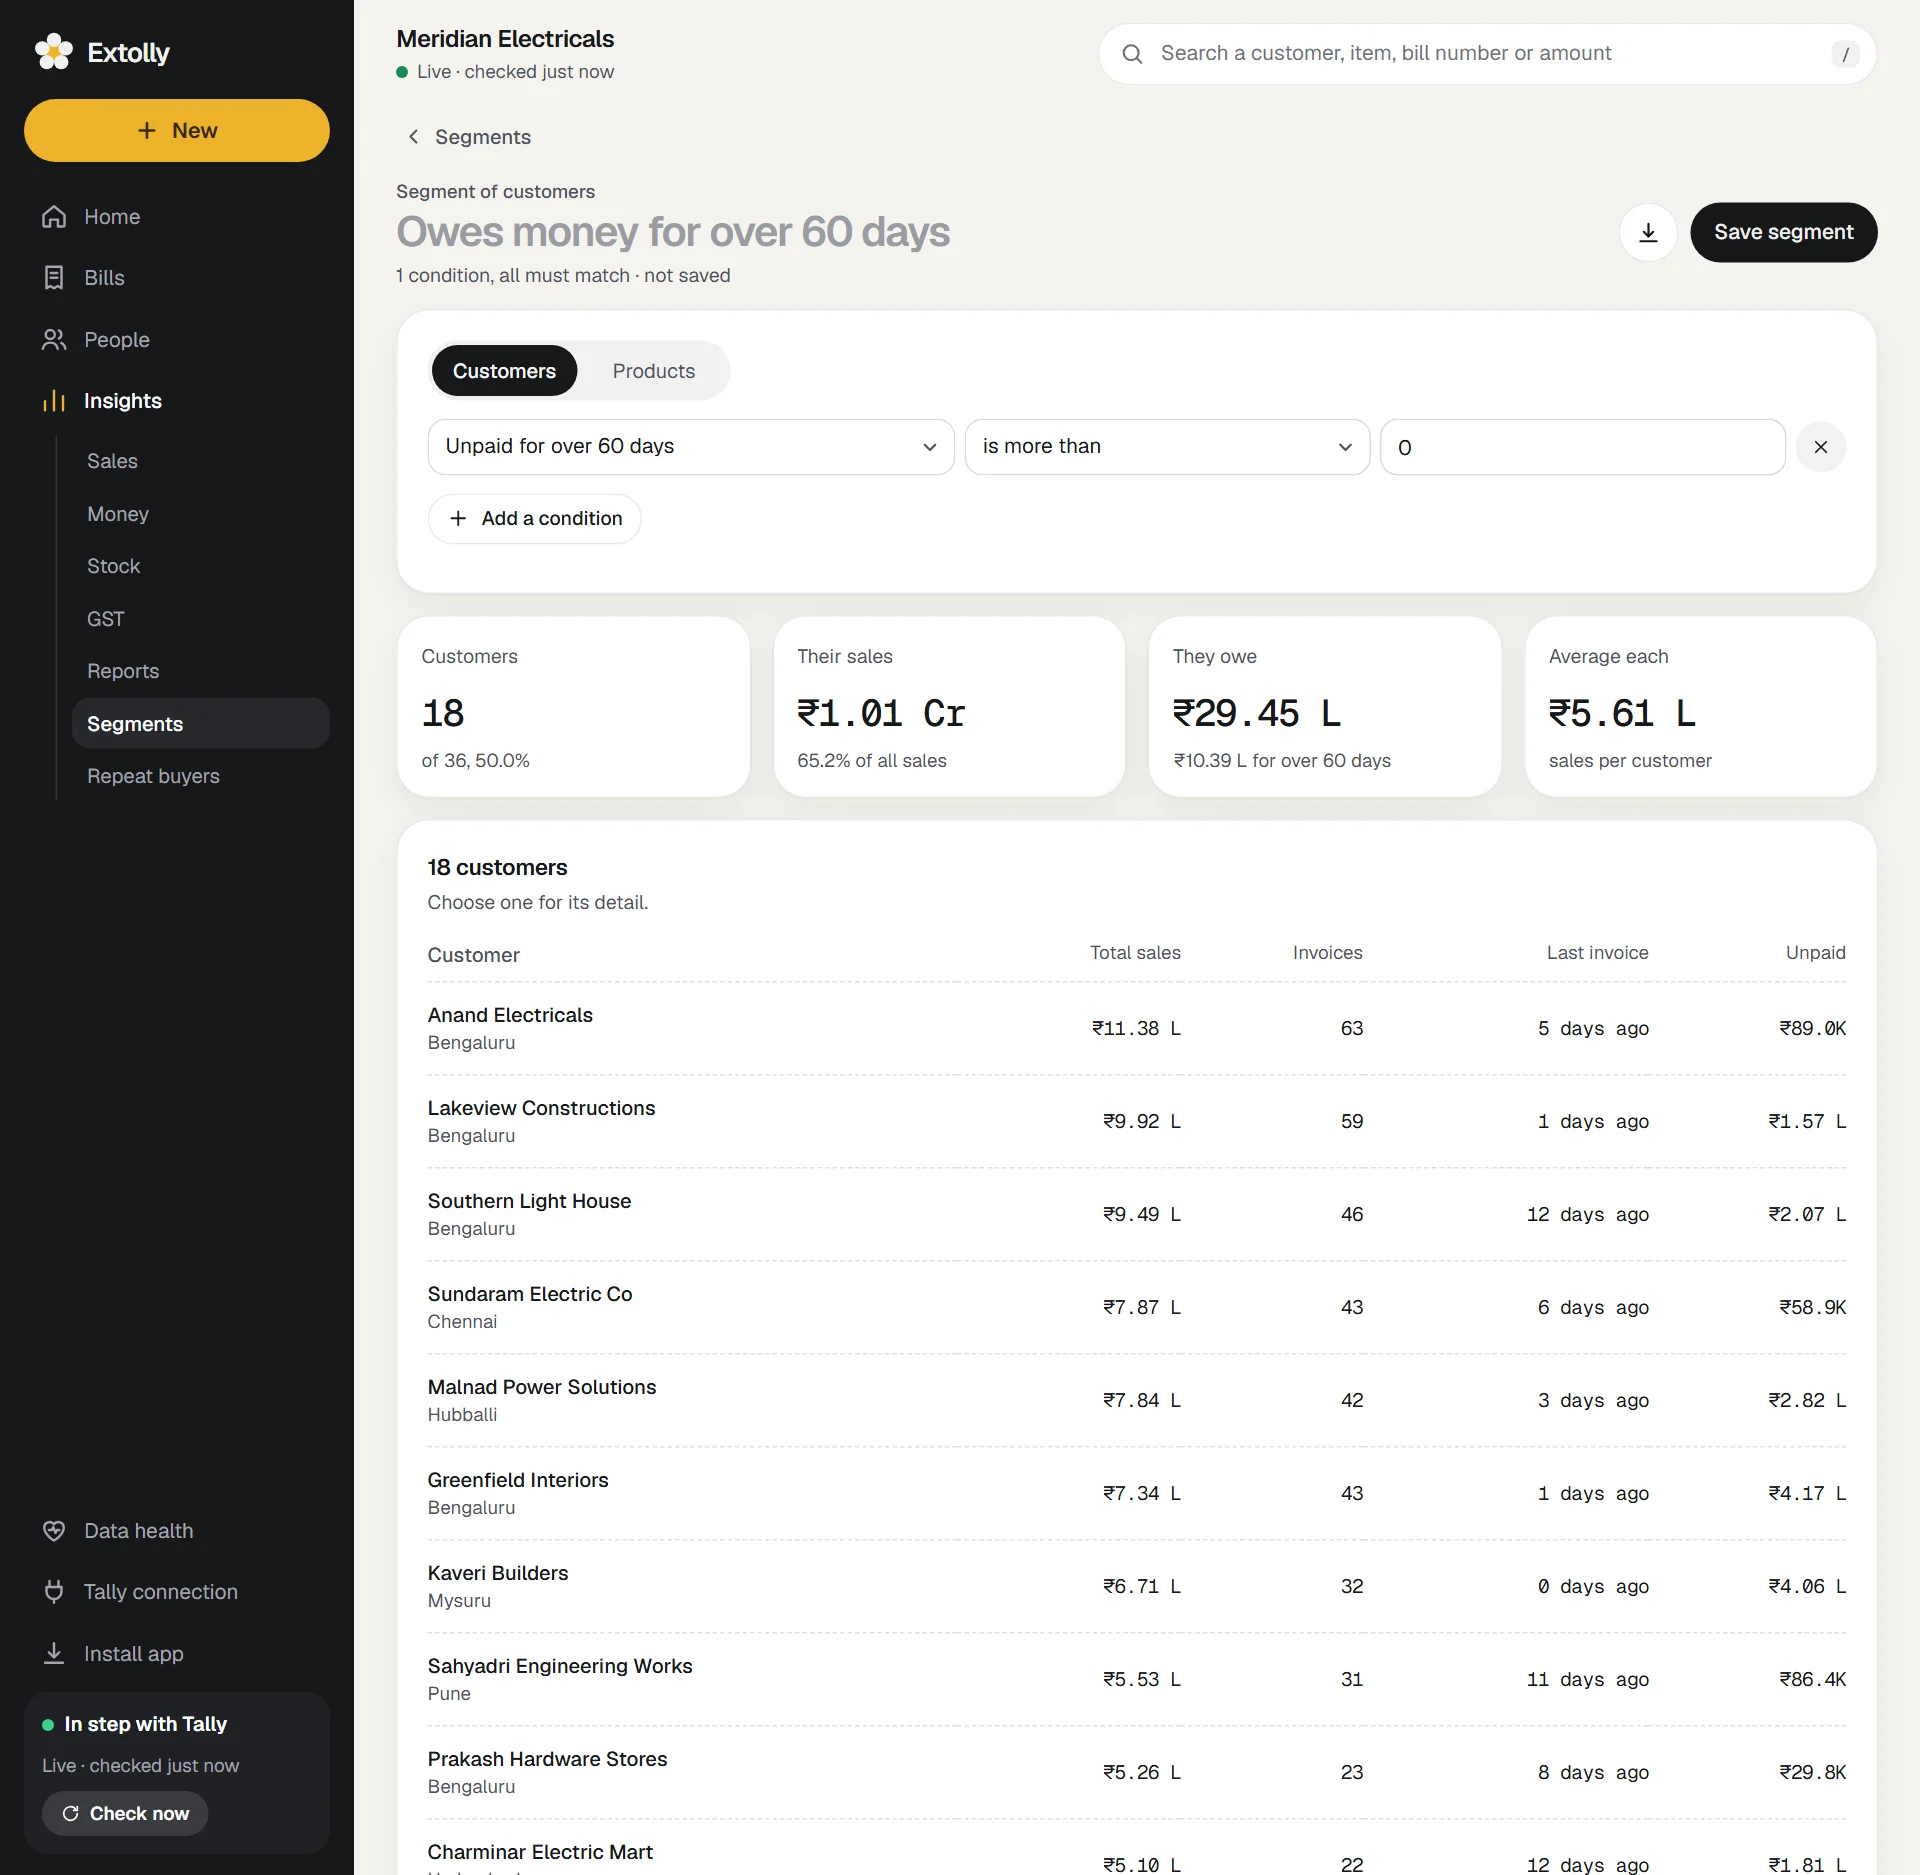Click Install app in sidebar

coord(177,1654)
